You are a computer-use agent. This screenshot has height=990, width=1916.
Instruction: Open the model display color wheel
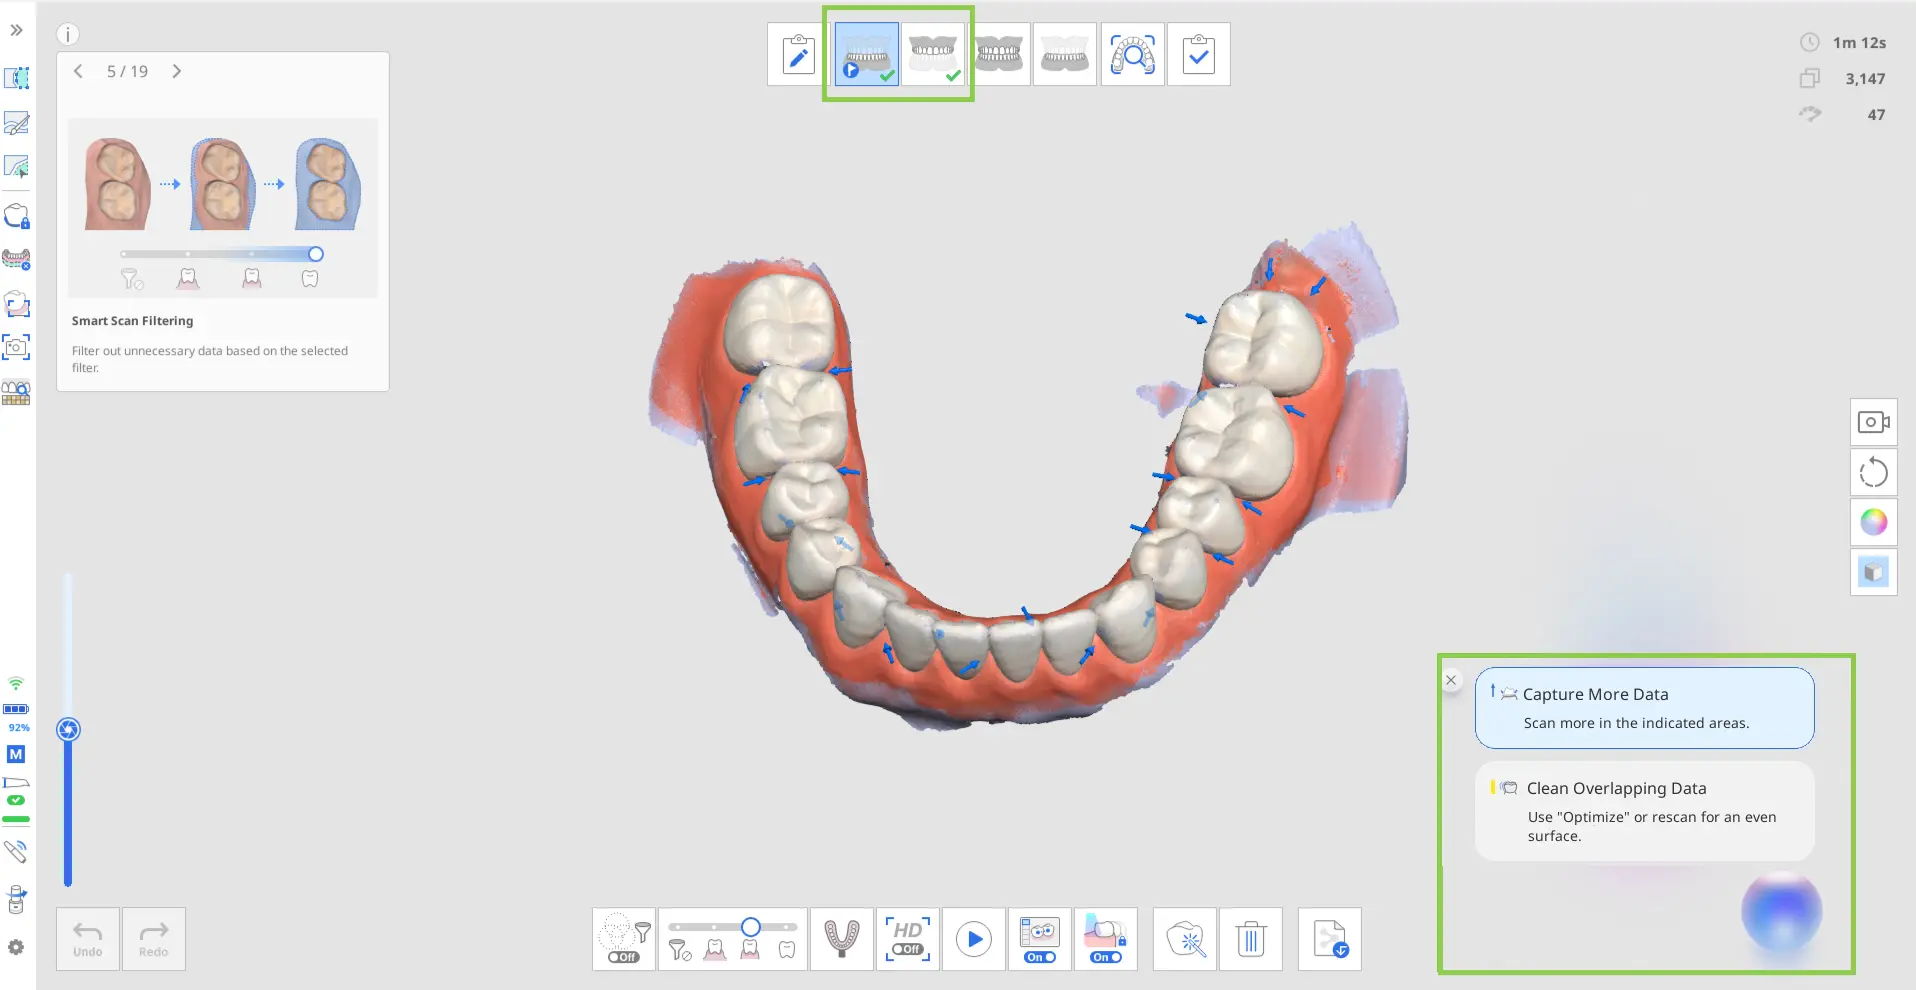[x=1874, y=522]
